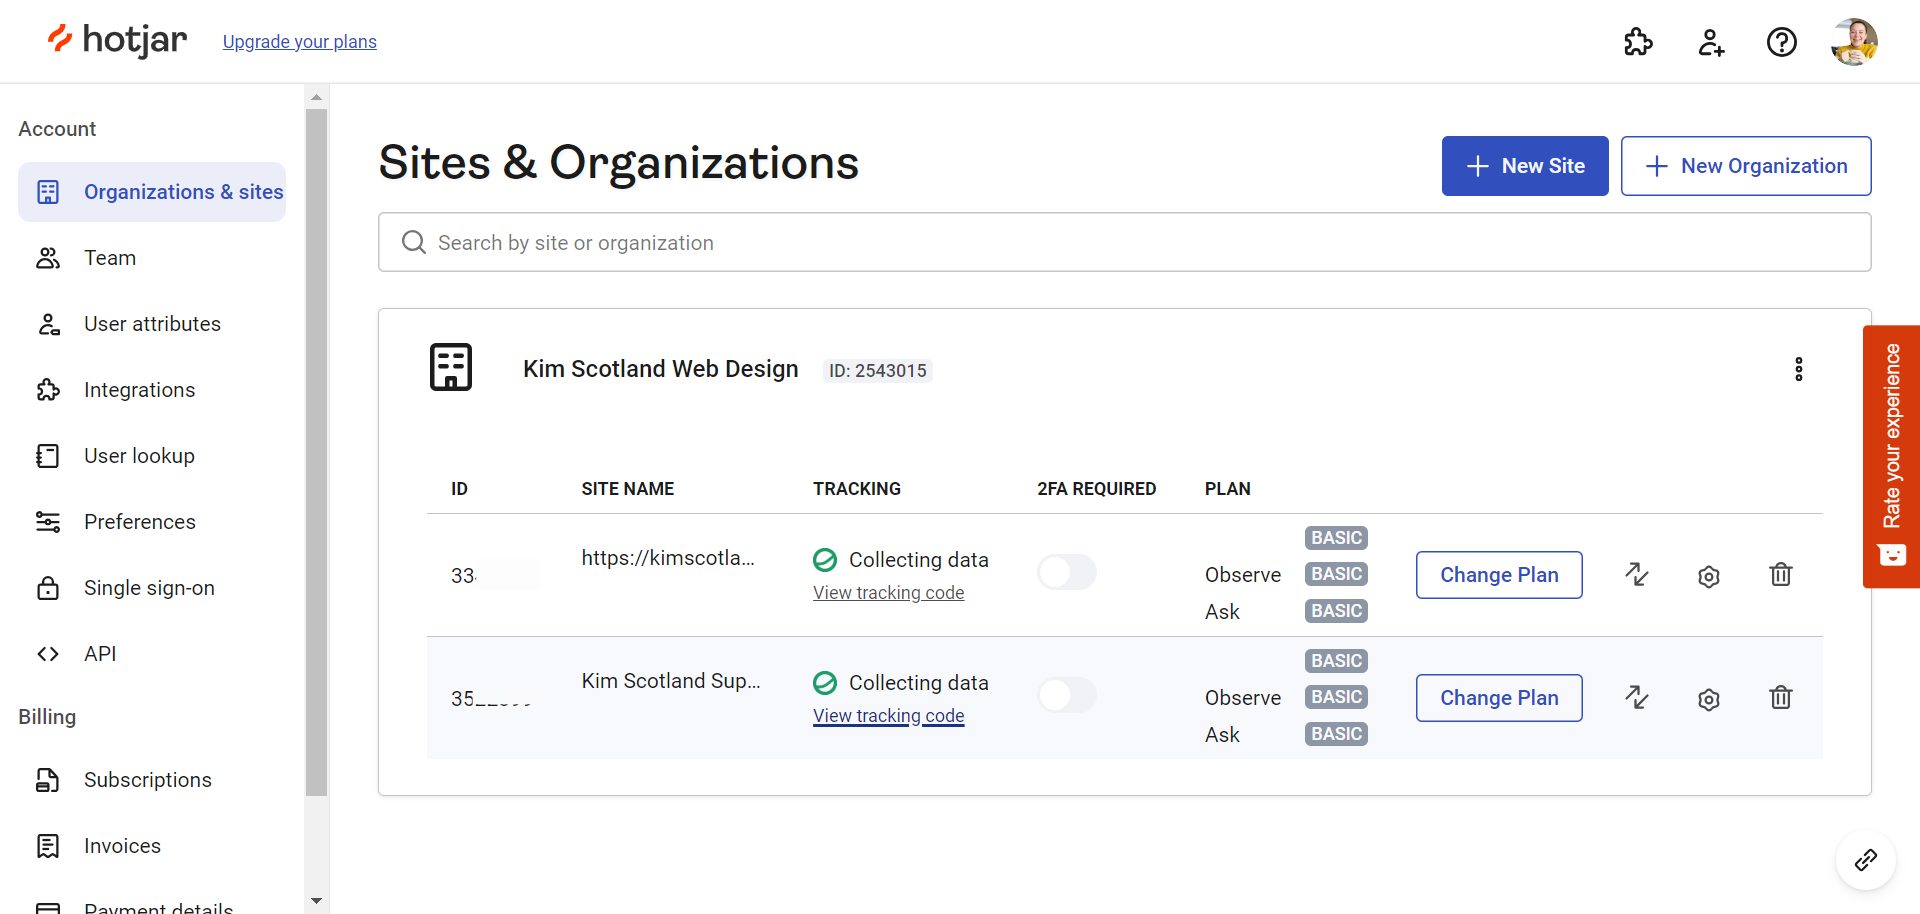The height and width of the screenshot is (914, 1920).
Task: View tracking code for Kim Scotland Sup... site
Action: click(889, 716)
